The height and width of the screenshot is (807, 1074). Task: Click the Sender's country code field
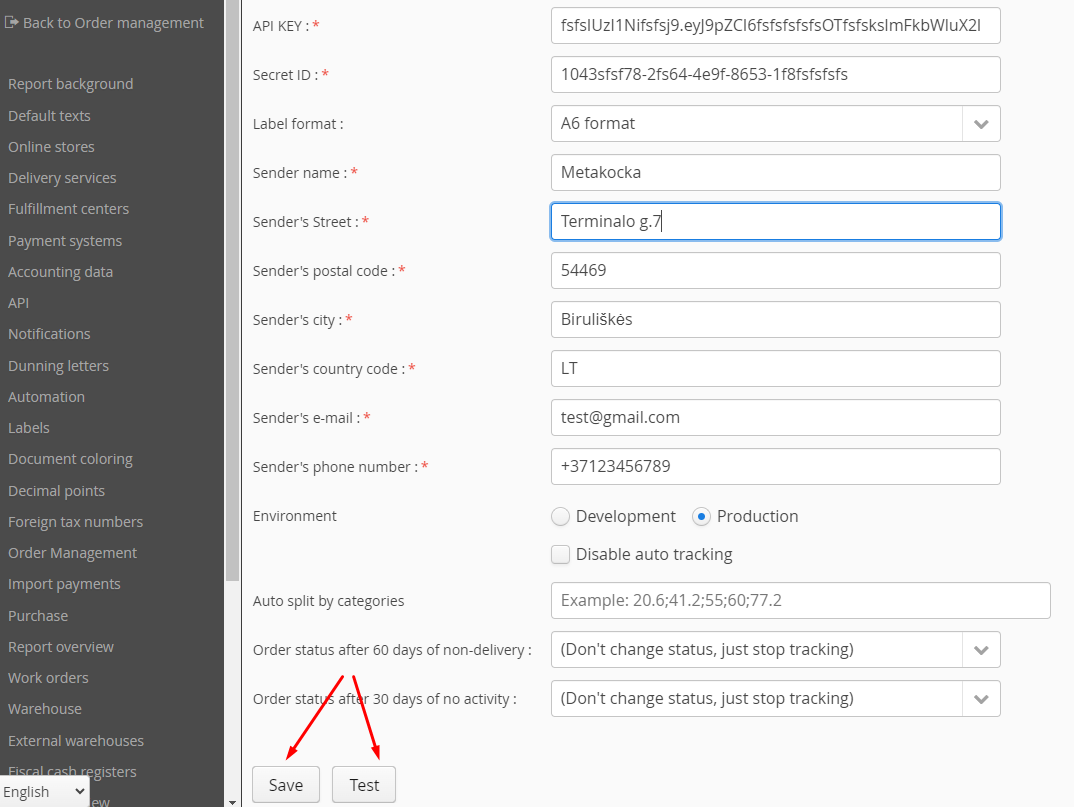tap(775, 368)
